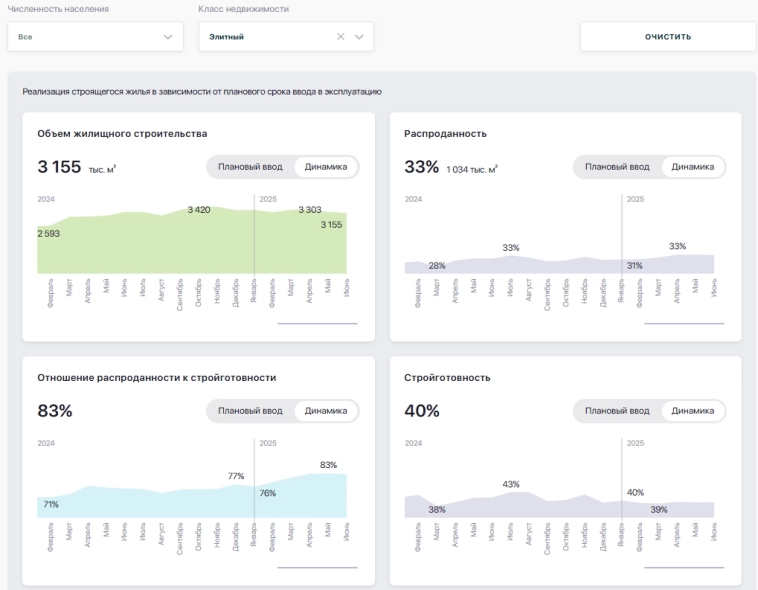Click the 43% peak in the Стройготовность chart
Viewport: 758px width, 590px height.
point(511,485)
